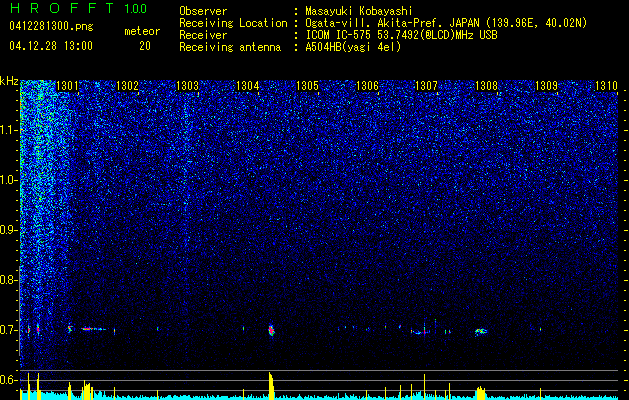Click the 0.7 kHz frequency label
This screenshot has width=629, height=400.
9,330
